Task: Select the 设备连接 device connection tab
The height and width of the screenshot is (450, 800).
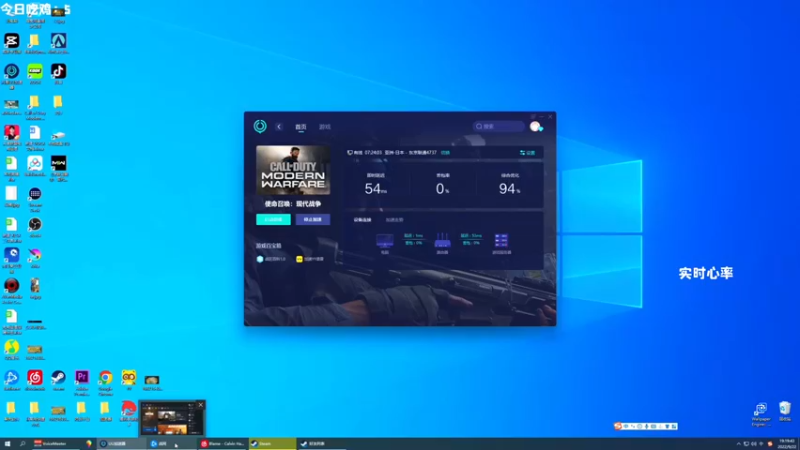Action: [362, 220]
